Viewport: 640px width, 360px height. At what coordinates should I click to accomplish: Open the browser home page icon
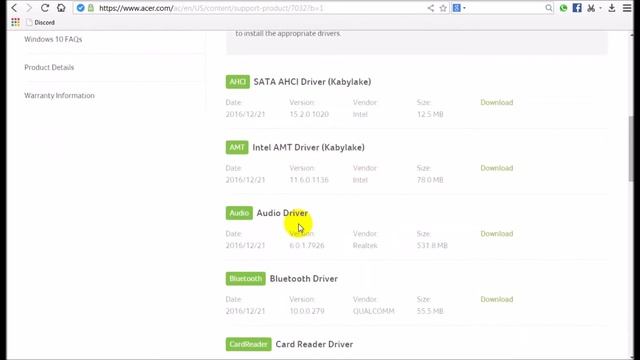coord(61,8)
